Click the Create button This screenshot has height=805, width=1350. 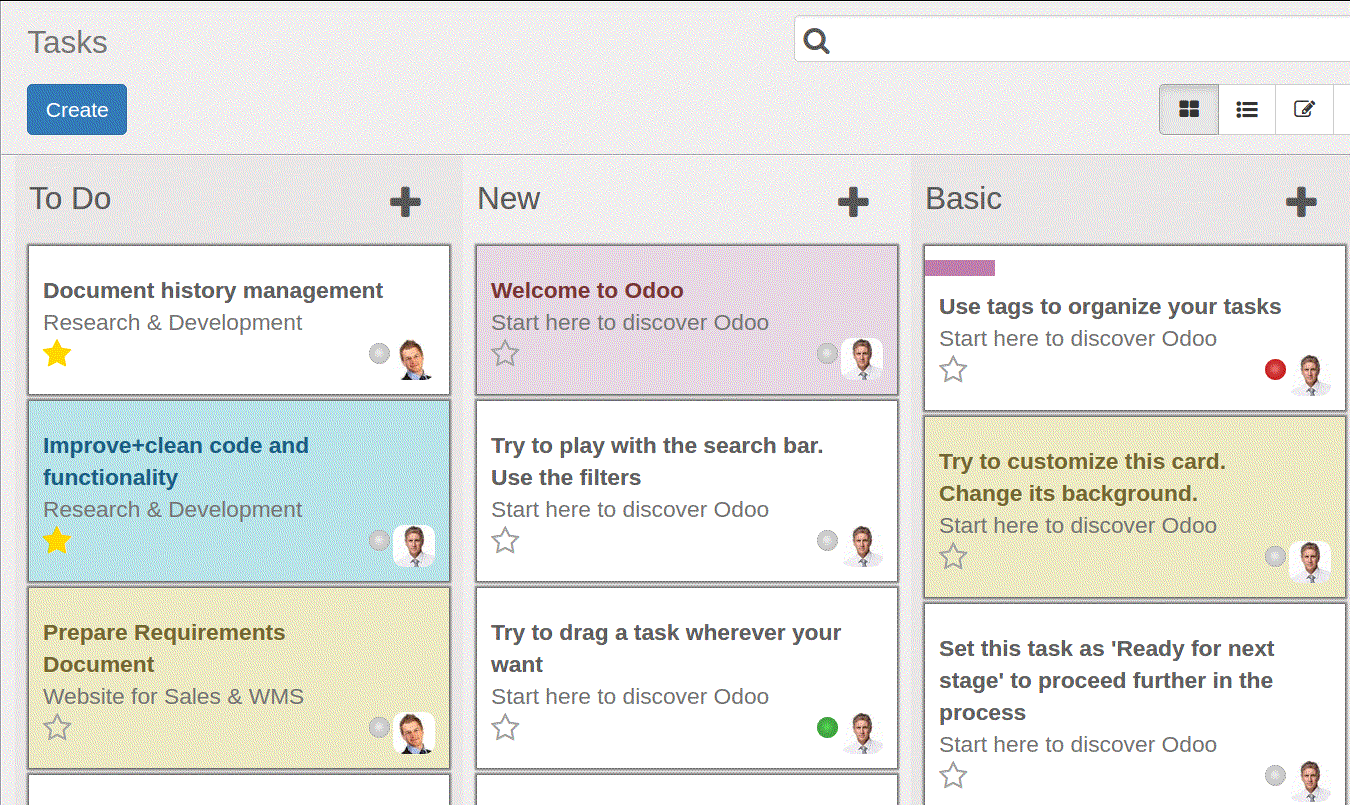[x=77, y=109]
